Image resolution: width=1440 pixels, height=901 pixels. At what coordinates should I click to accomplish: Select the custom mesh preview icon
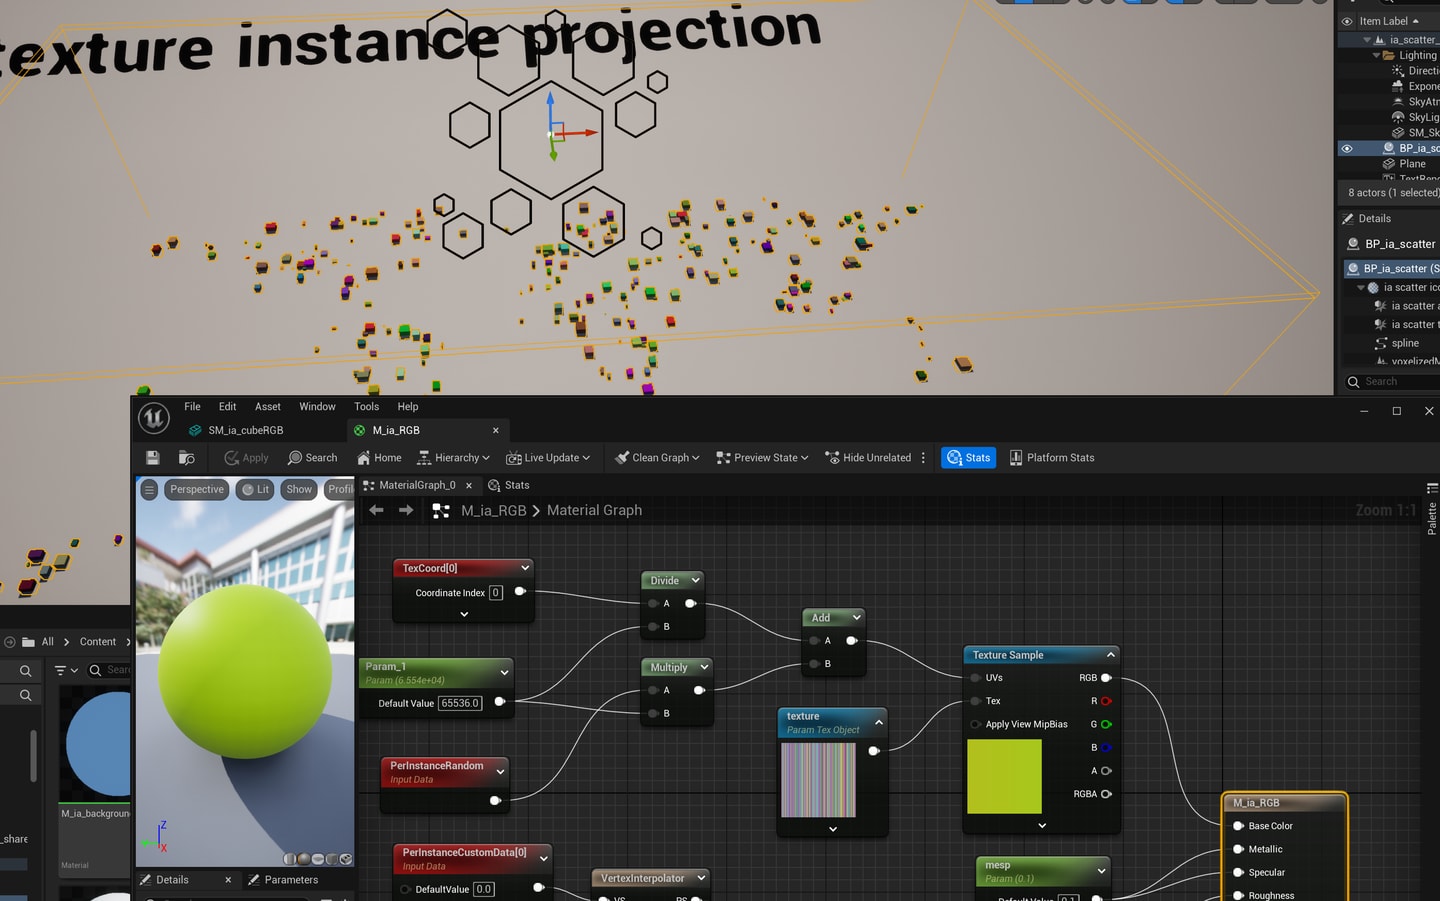tap(346, 859)
